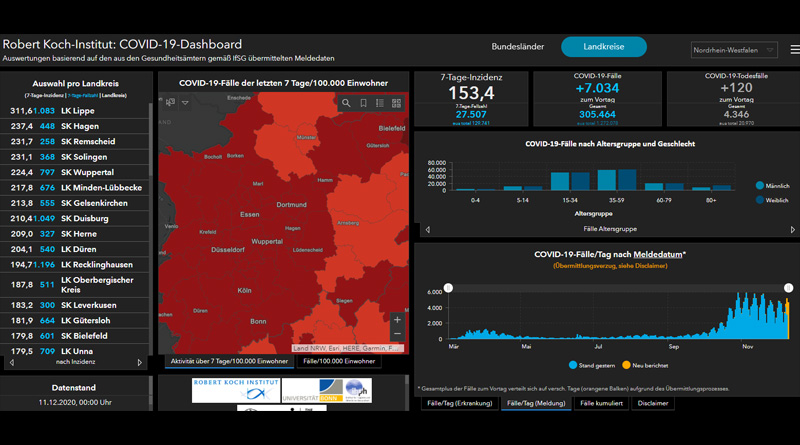Open the hamburger menu at top right
The width and height of the screenshot is (800, 445).
tap(795, 50)
